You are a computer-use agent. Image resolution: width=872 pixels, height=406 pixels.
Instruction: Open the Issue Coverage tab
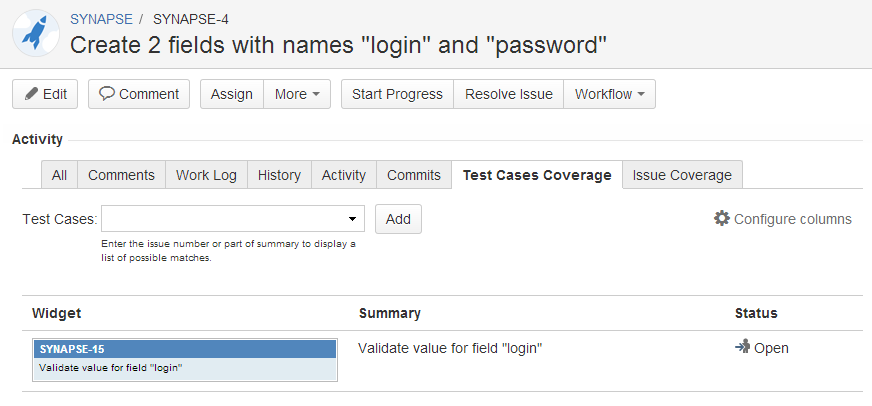[682, 175]
